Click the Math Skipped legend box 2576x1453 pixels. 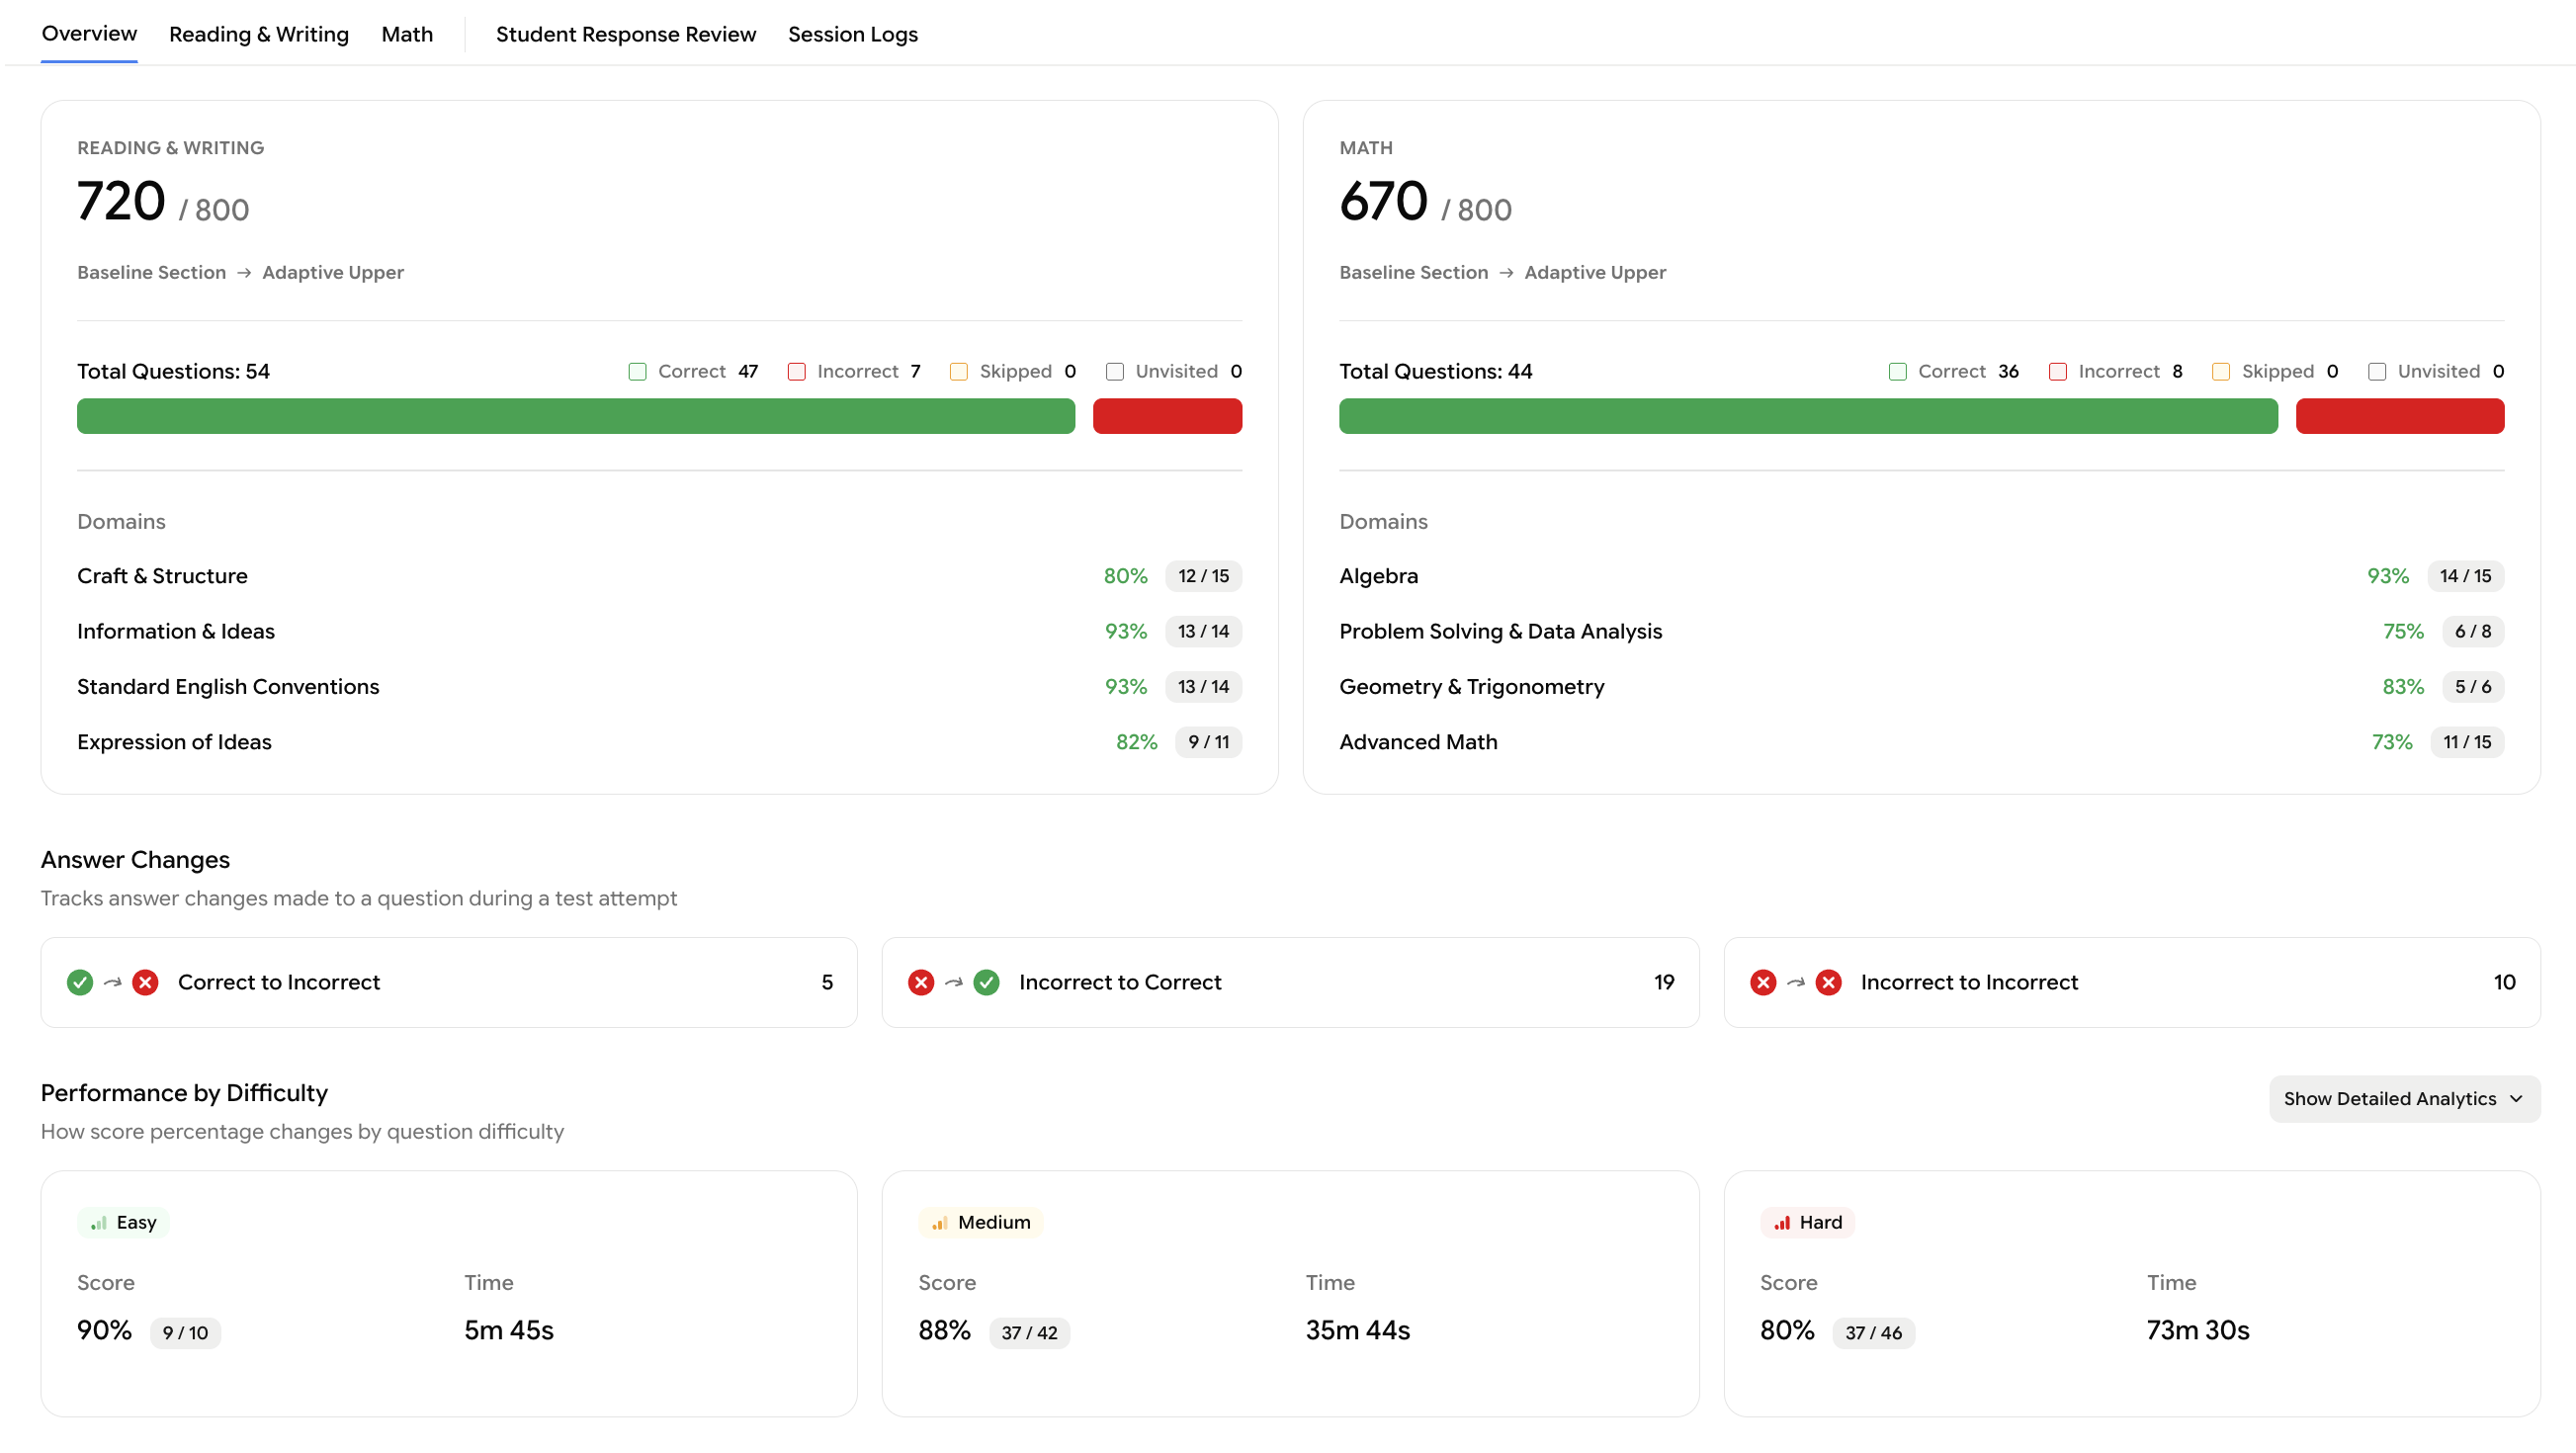pyautogui.click(x=2221, y=372)
